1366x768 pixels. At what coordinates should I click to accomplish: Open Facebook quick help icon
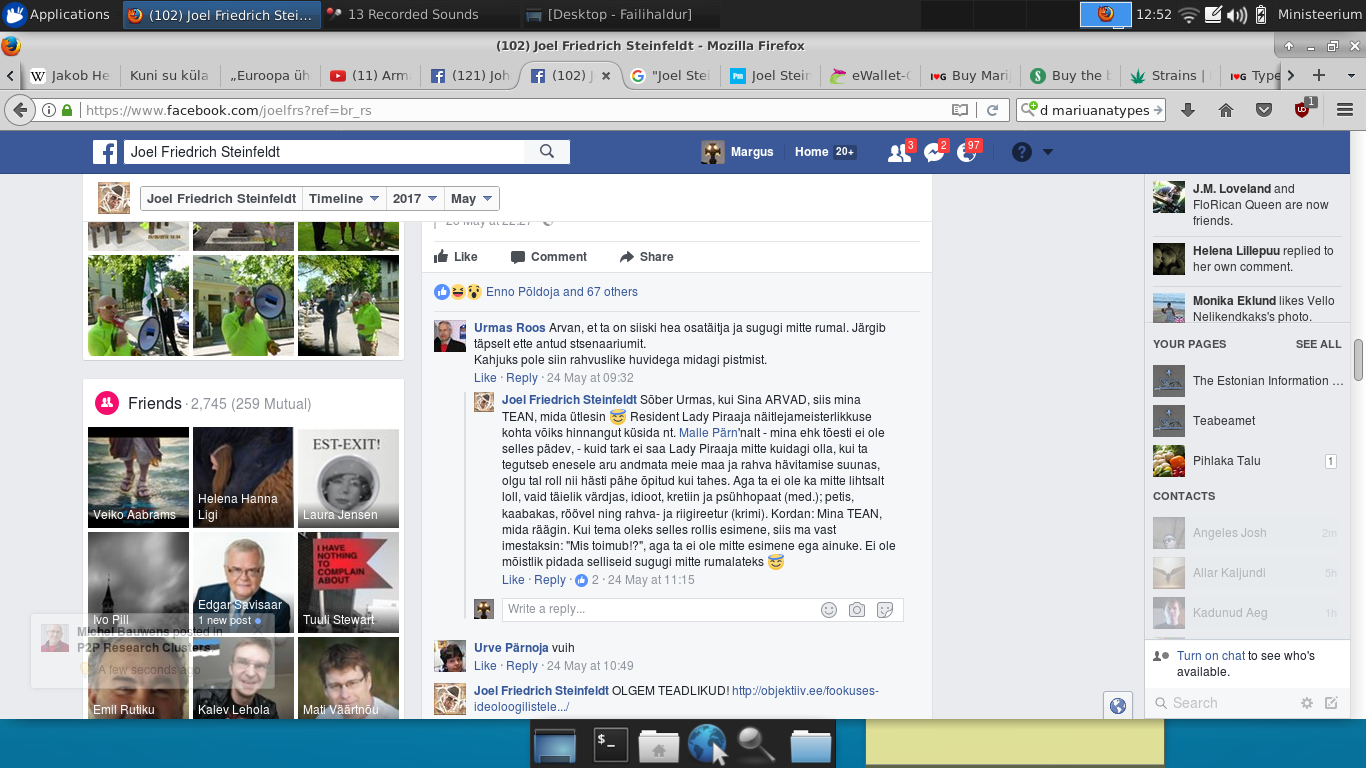point(1021,152)
